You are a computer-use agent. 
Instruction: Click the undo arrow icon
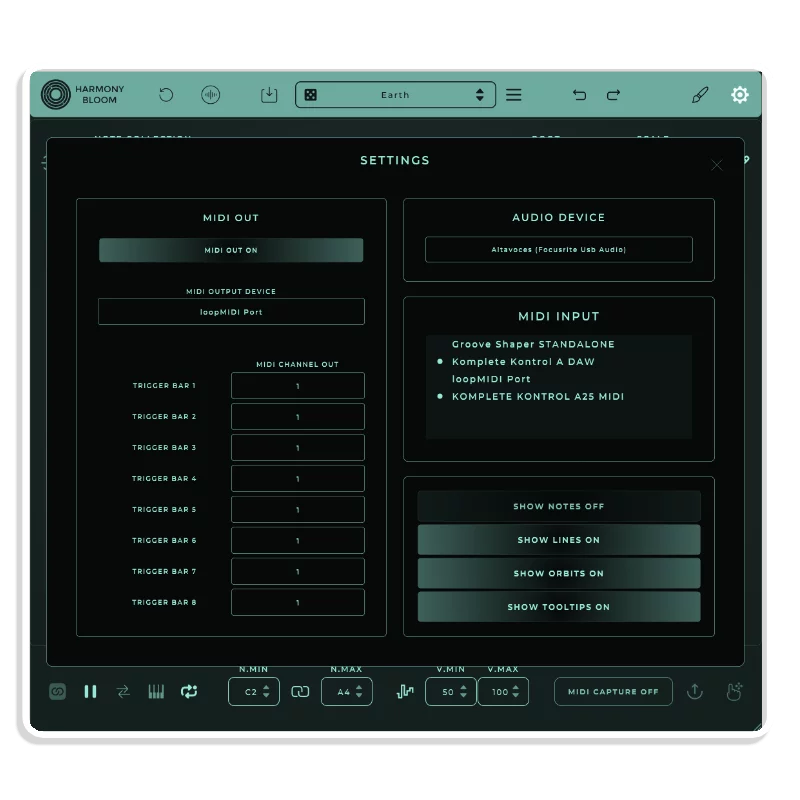click(x=579, y=95)
